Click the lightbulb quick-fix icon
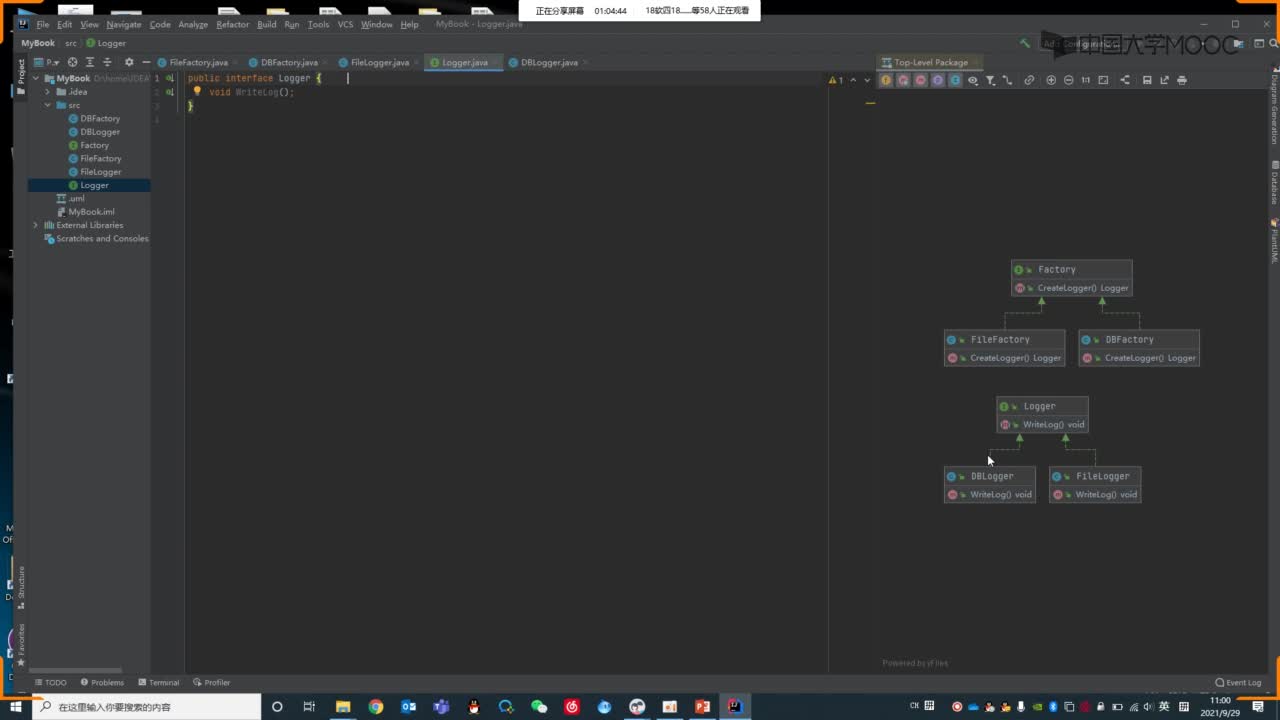Screen dimensions: 1280x720 pos(197,91)
